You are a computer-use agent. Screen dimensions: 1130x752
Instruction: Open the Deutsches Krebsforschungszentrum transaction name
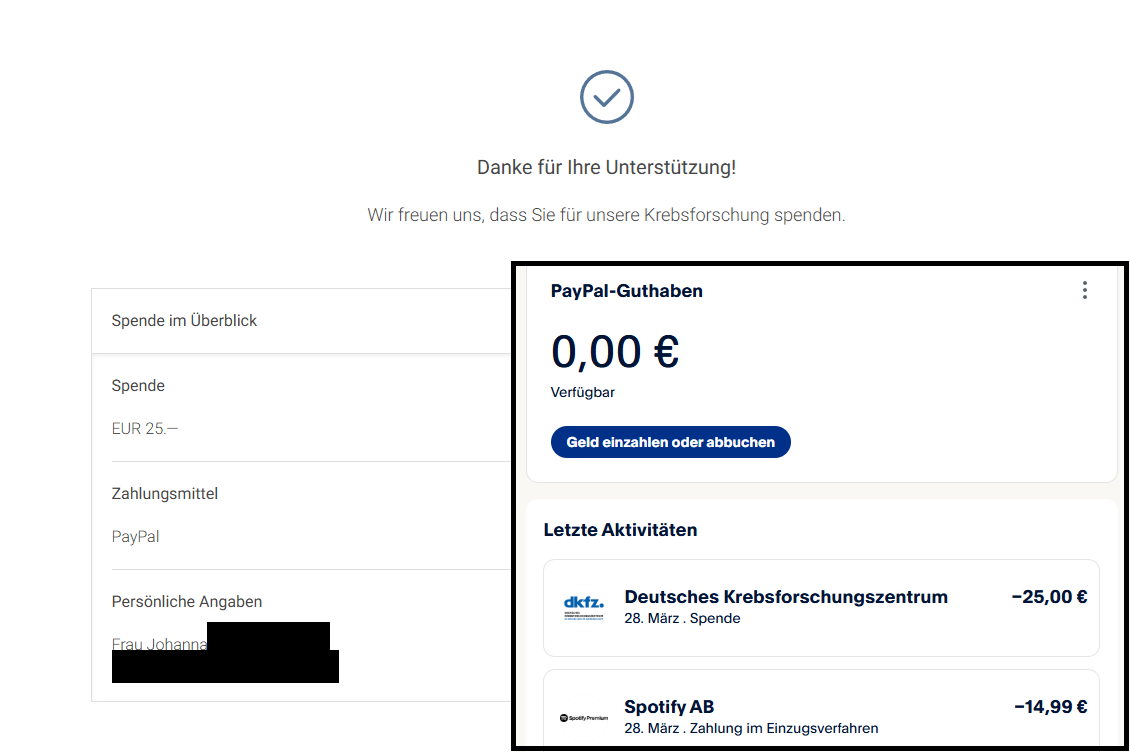(x=786, y=597)
